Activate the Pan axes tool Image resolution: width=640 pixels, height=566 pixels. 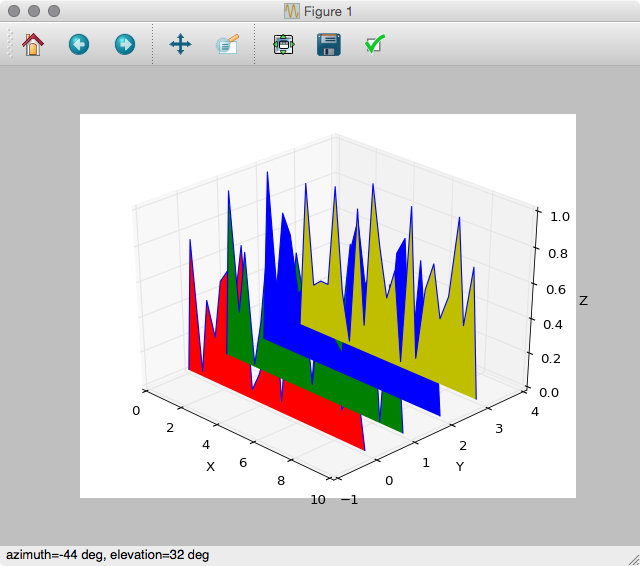(180, 44)
